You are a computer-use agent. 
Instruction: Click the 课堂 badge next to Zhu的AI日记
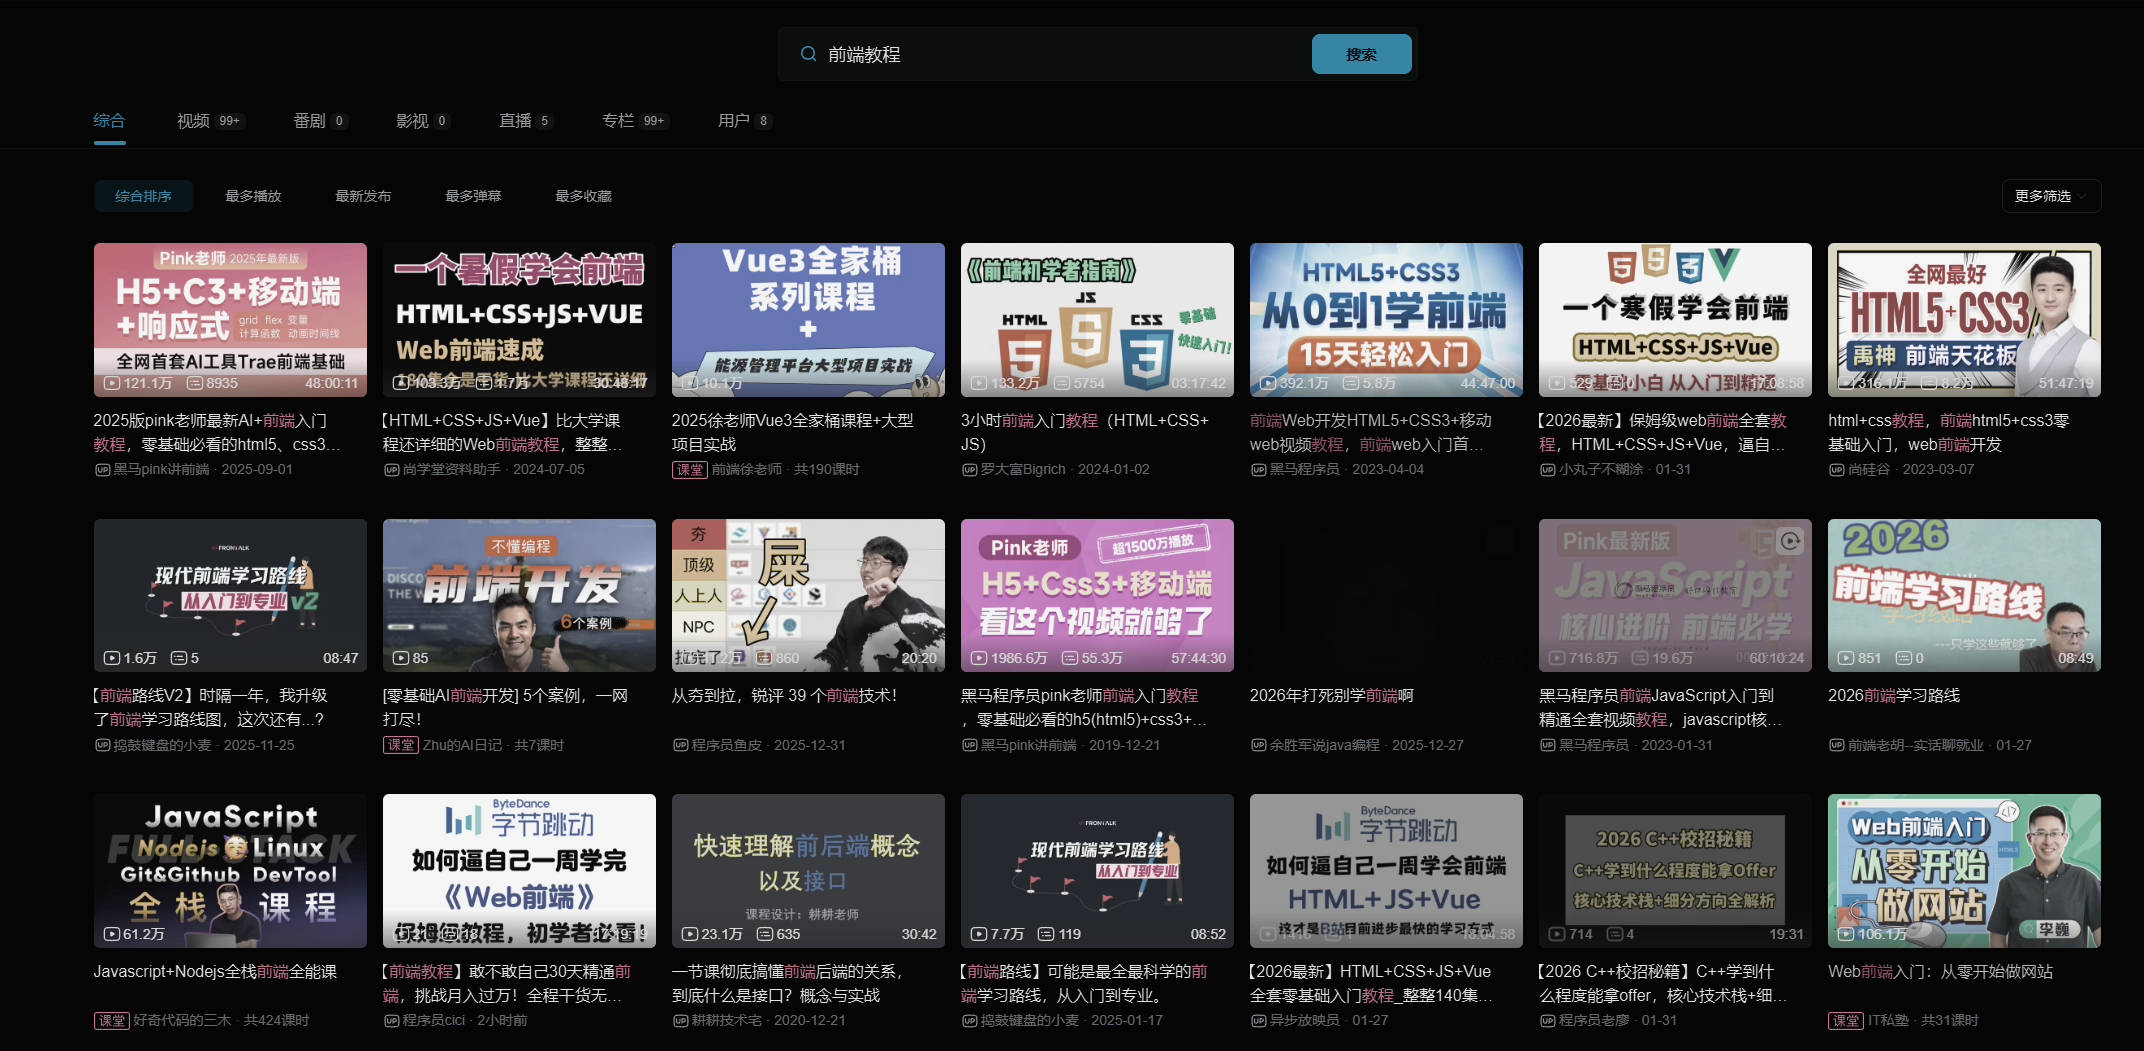tap(400, 745)
